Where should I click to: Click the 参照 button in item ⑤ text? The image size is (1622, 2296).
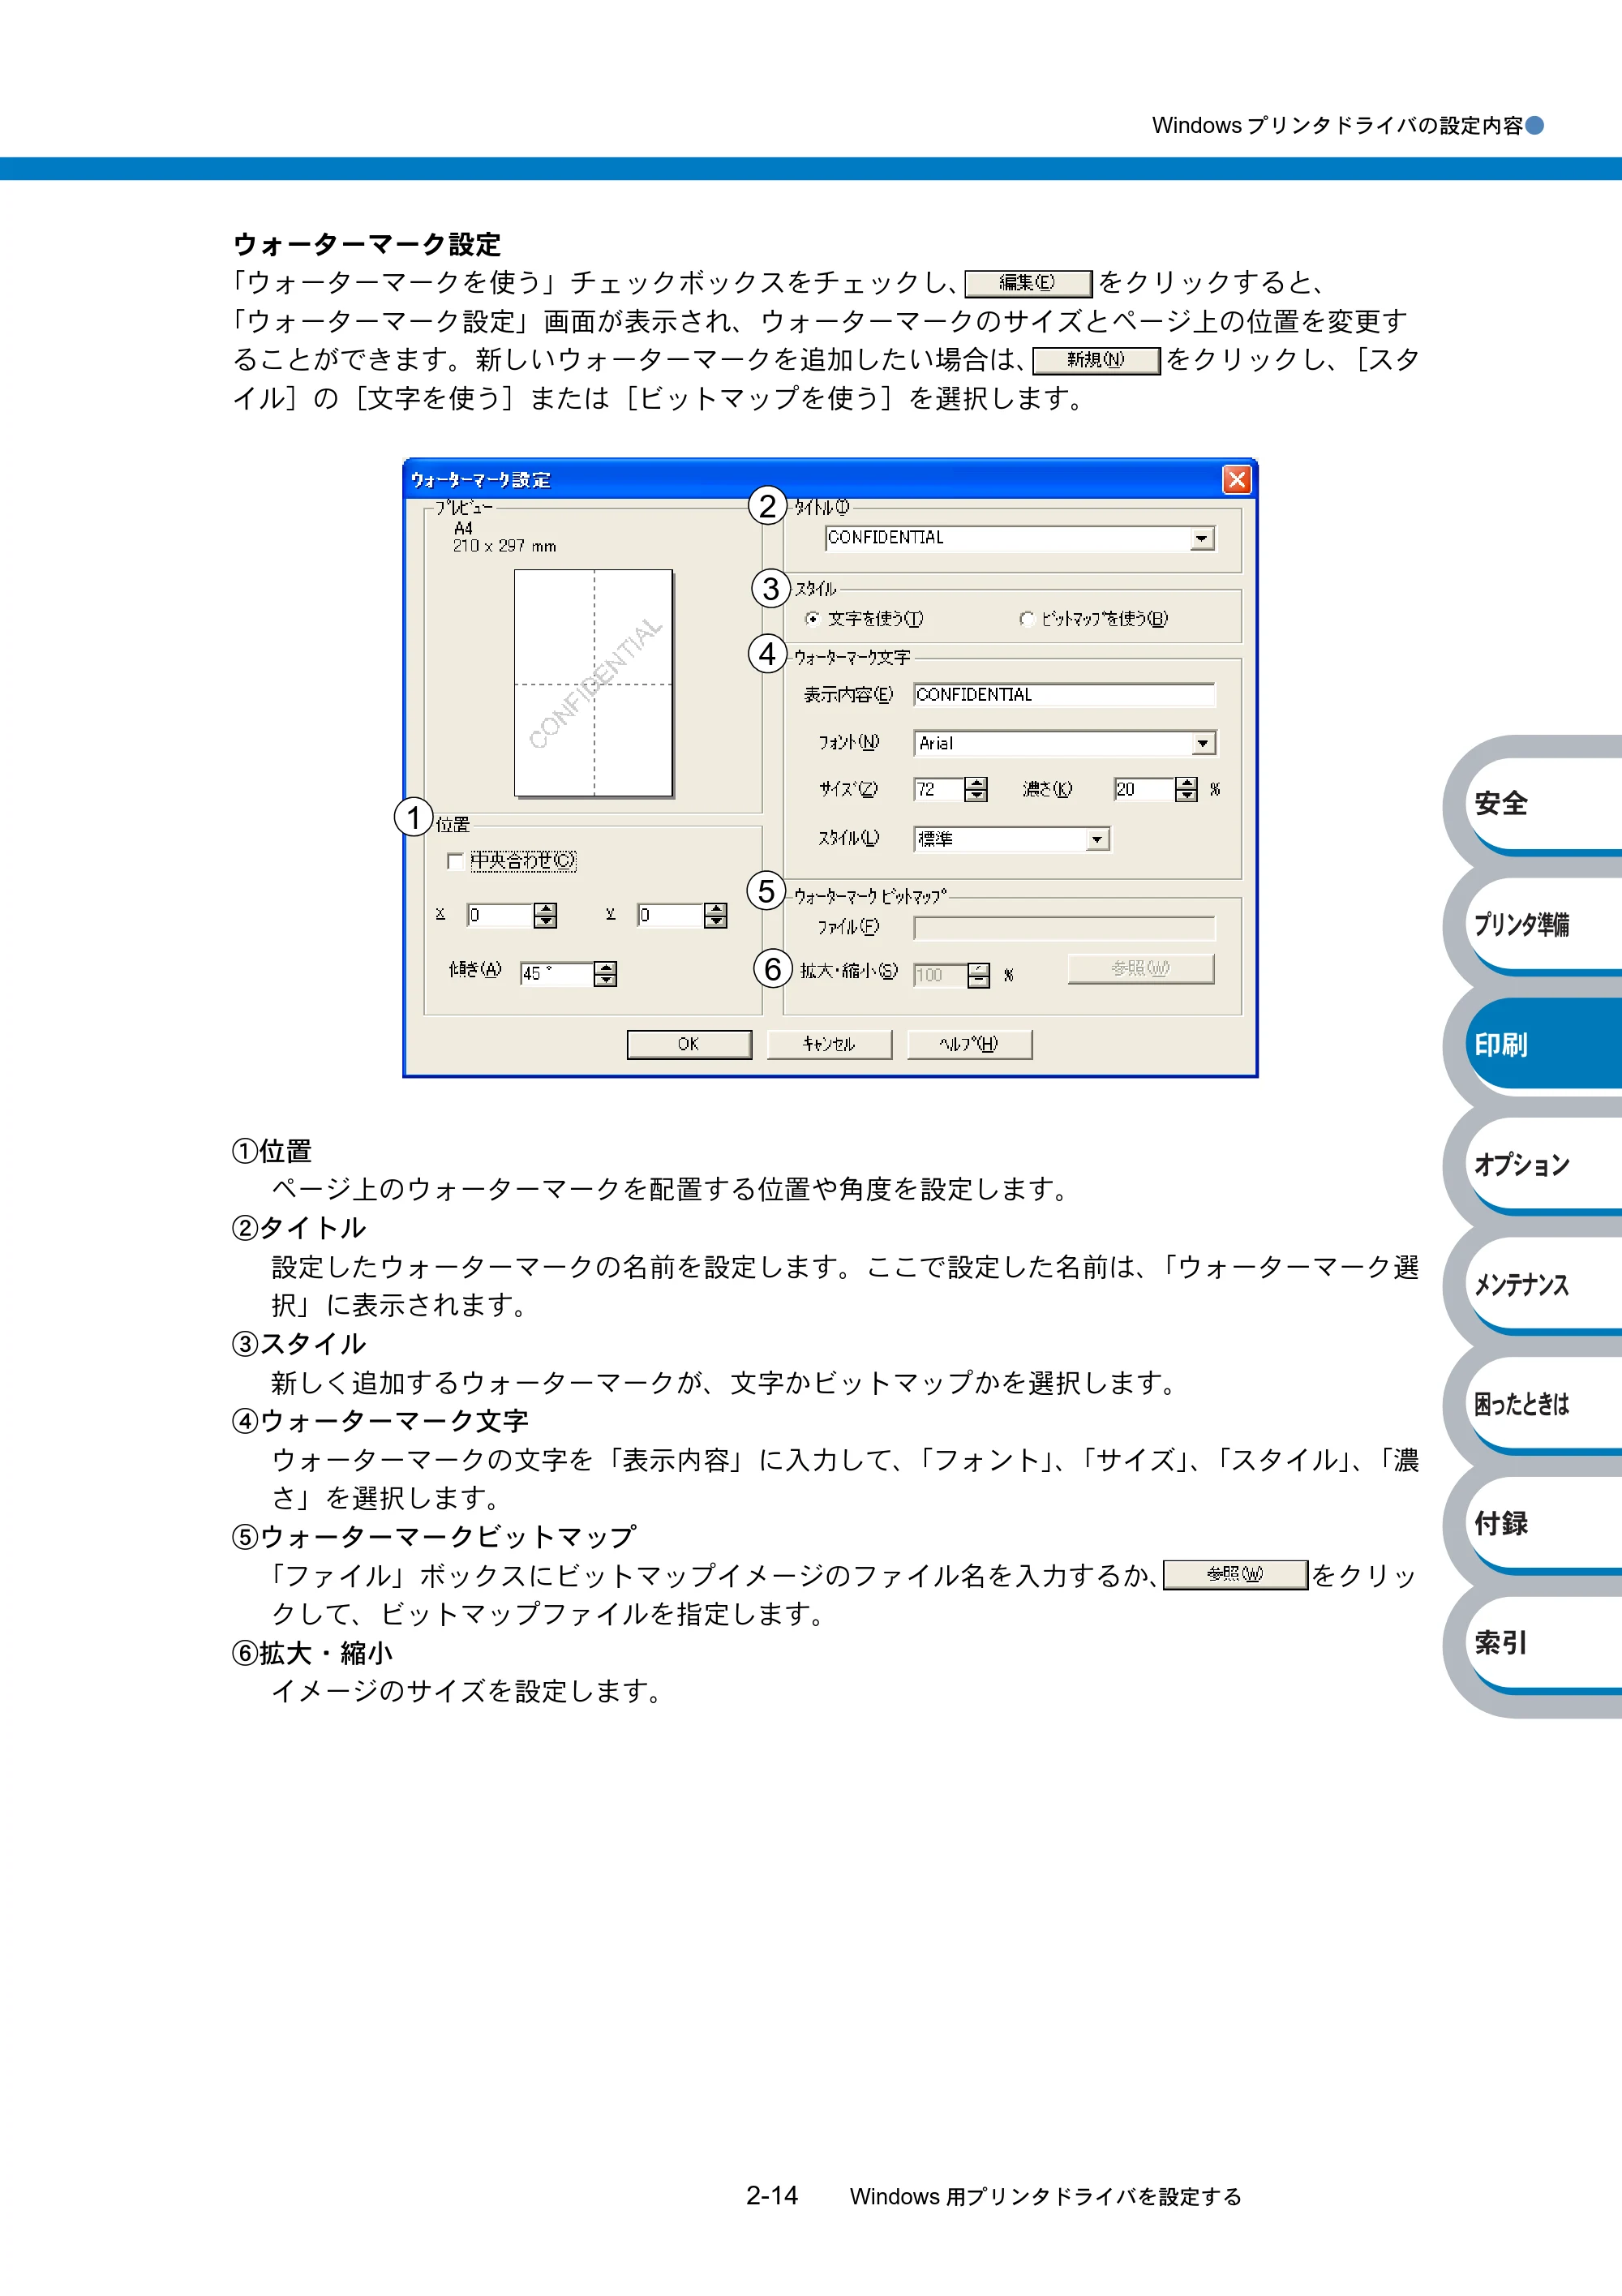(x=1235, y=1575)
